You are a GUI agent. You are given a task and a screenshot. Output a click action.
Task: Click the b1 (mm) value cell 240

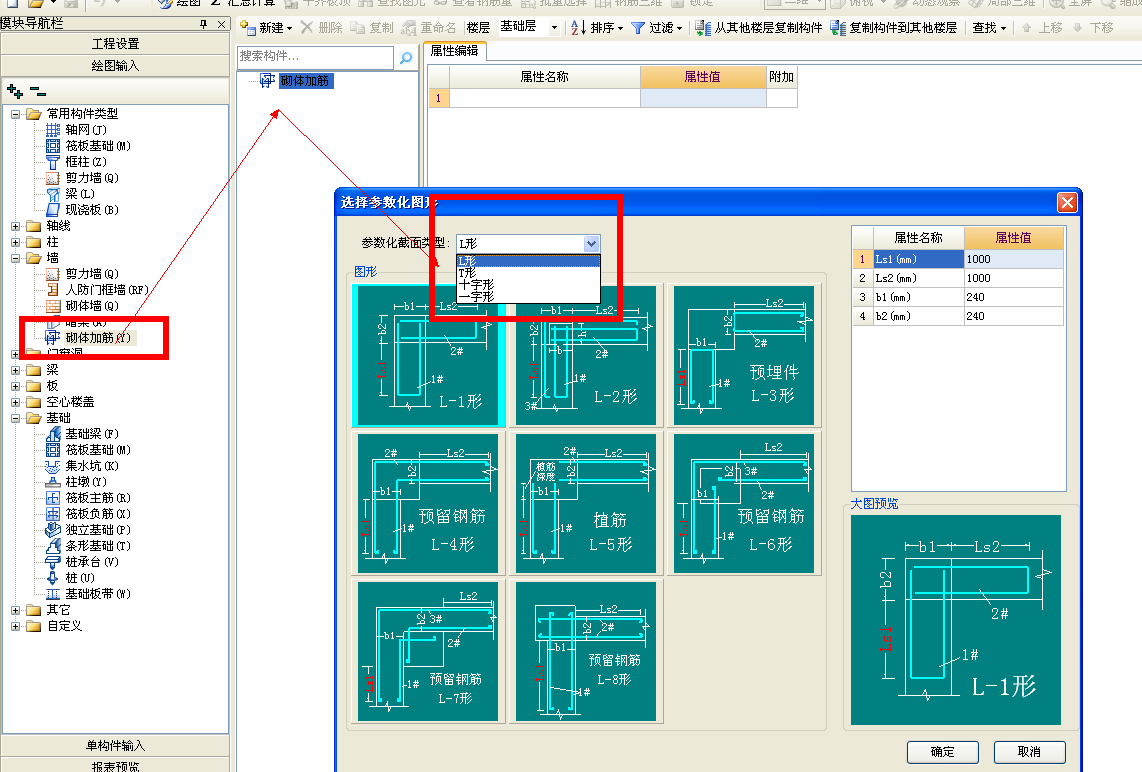[1014, 297]
